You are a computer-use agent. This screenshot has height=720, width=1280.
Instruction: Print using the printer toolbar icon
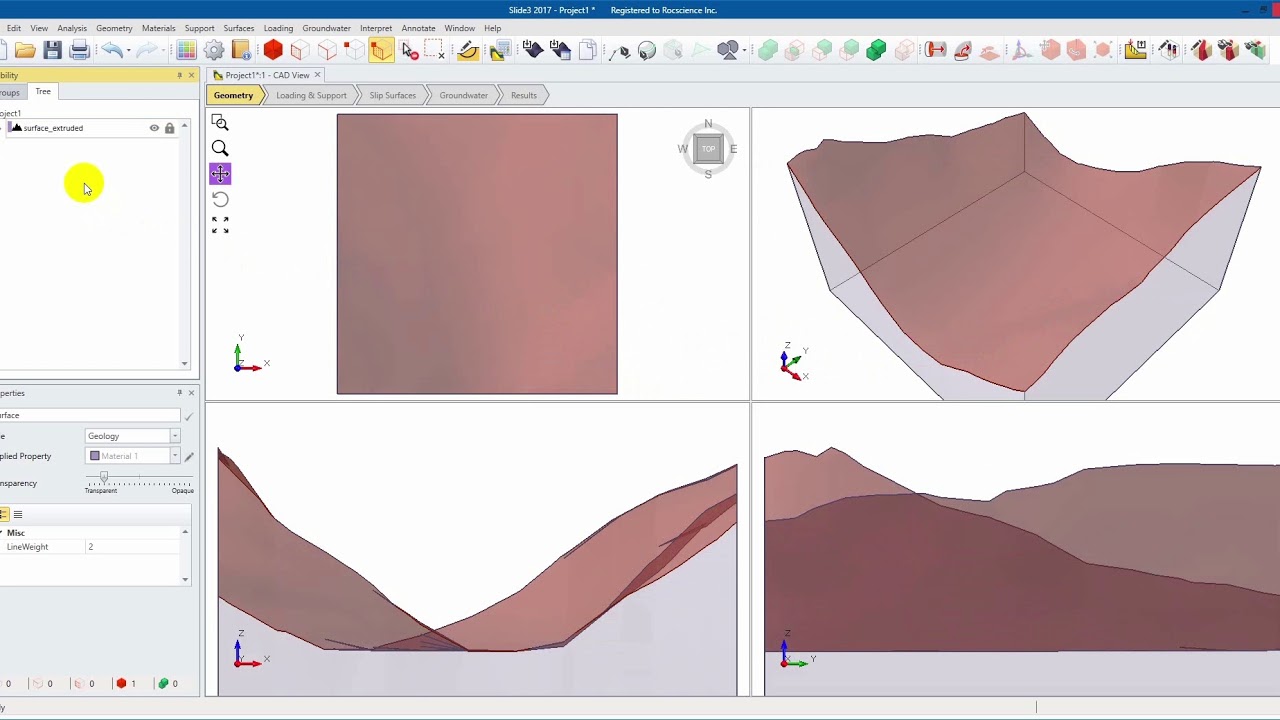(80, 50)
